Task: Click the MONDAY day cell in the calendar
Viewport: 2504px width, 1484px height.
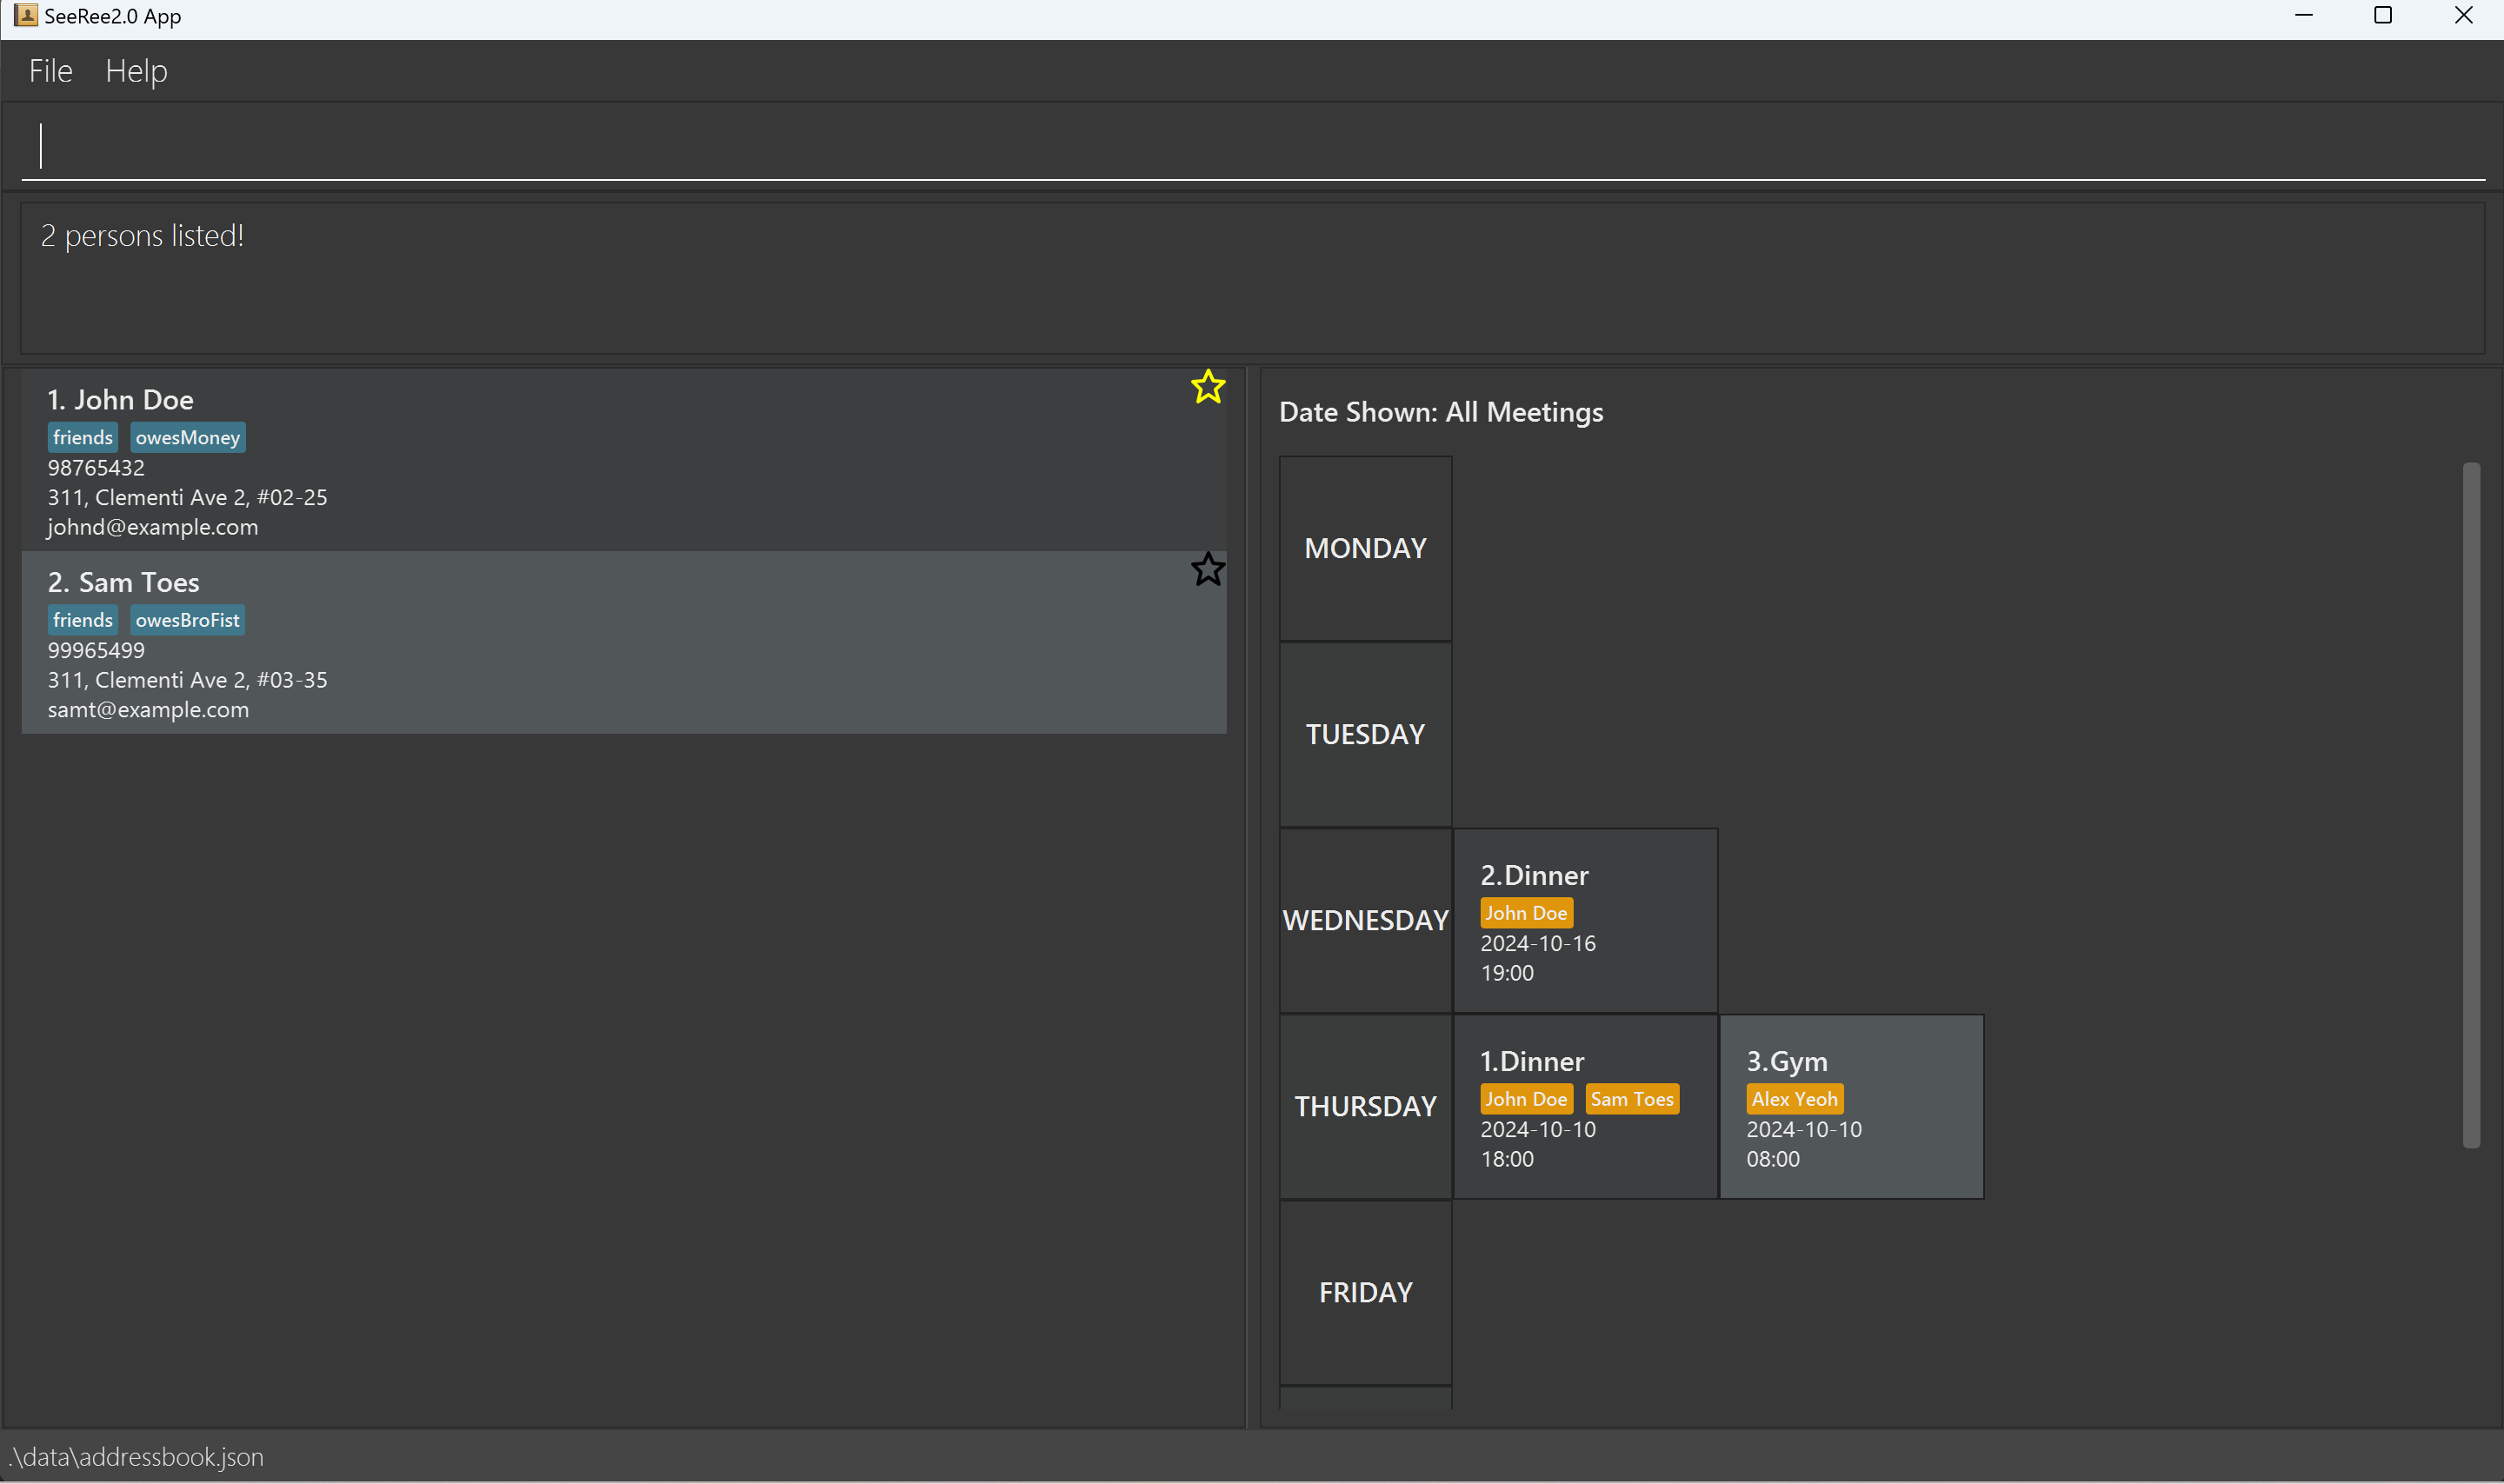Action: coord(1364,547)
